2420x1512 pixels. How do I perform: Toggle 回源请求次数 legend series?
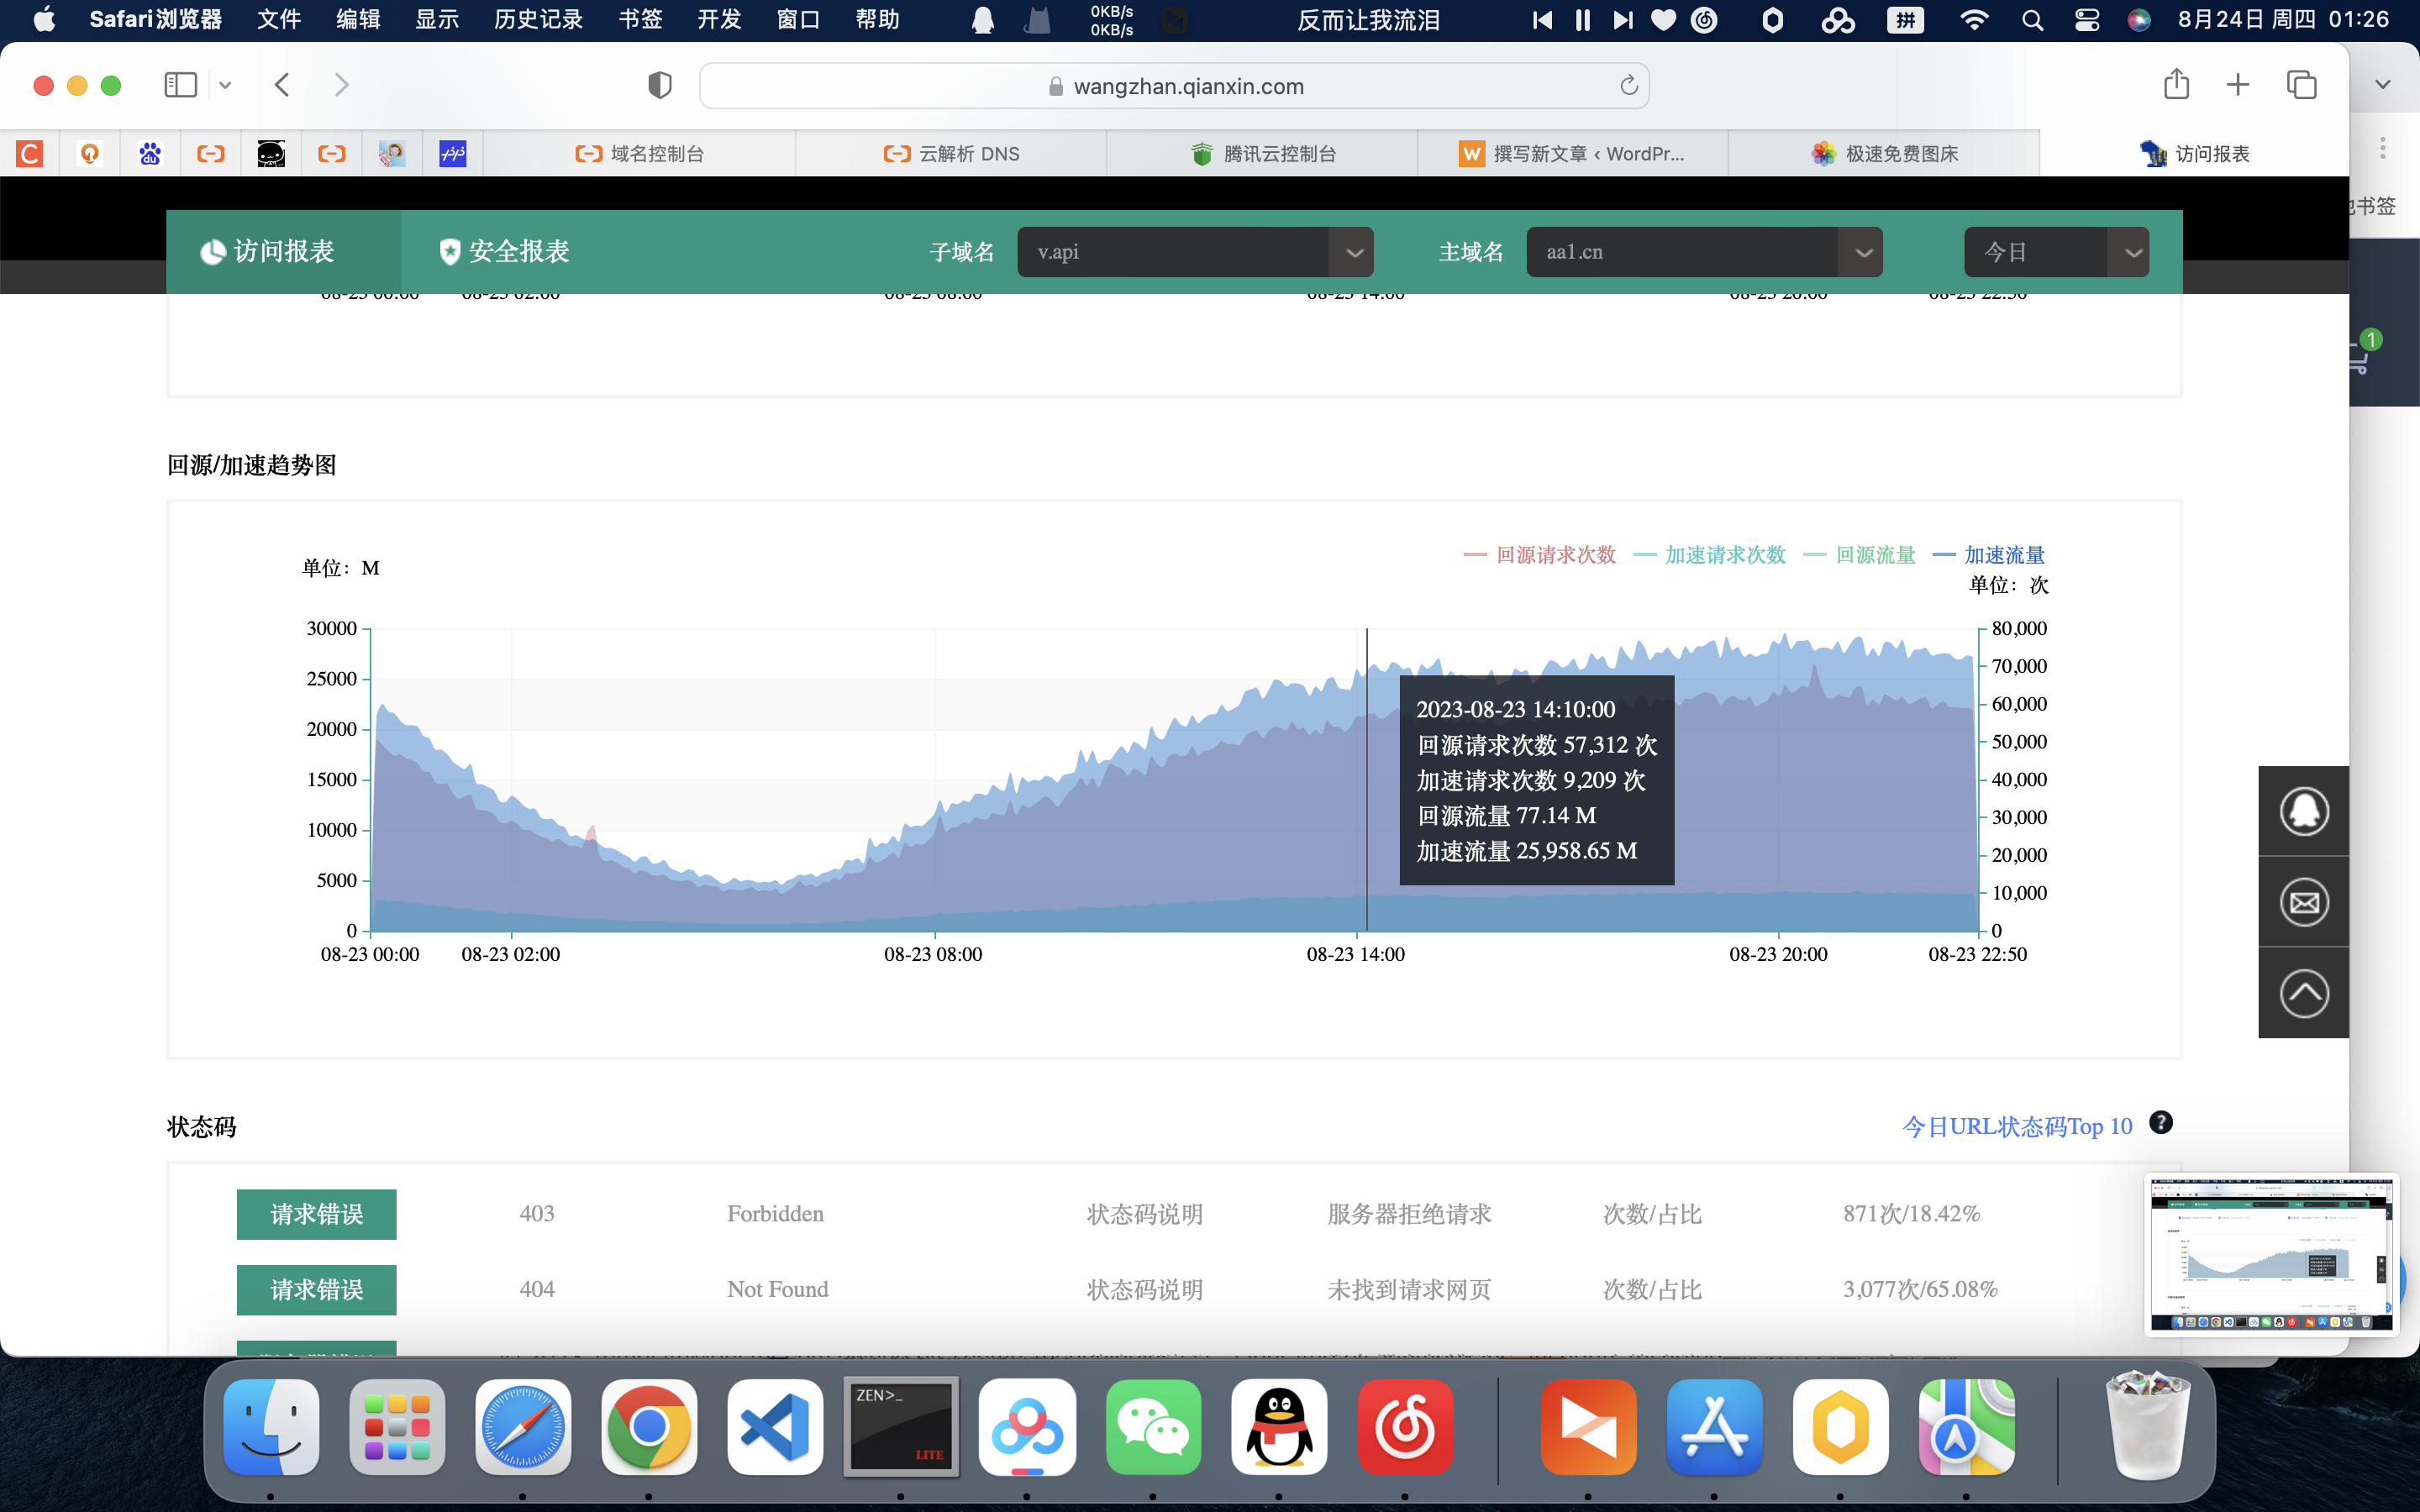click(1540, 555)
